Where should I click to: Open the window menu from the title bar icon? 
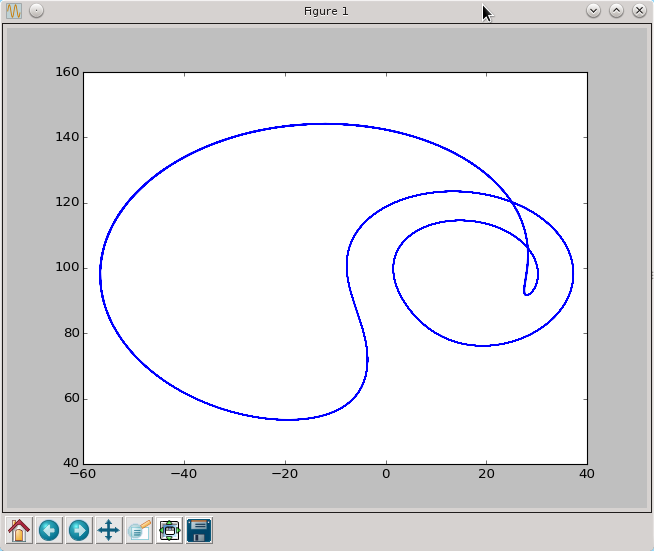[14, 11]
